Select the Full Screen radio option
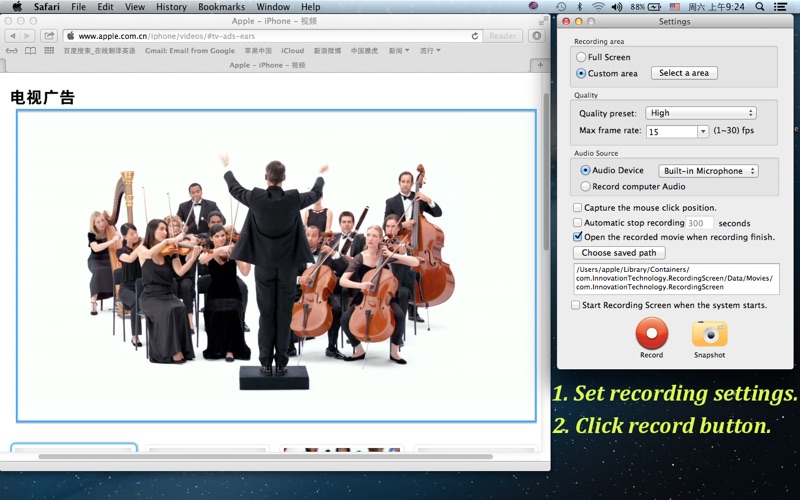800x500 pixels. click(582, 58)
